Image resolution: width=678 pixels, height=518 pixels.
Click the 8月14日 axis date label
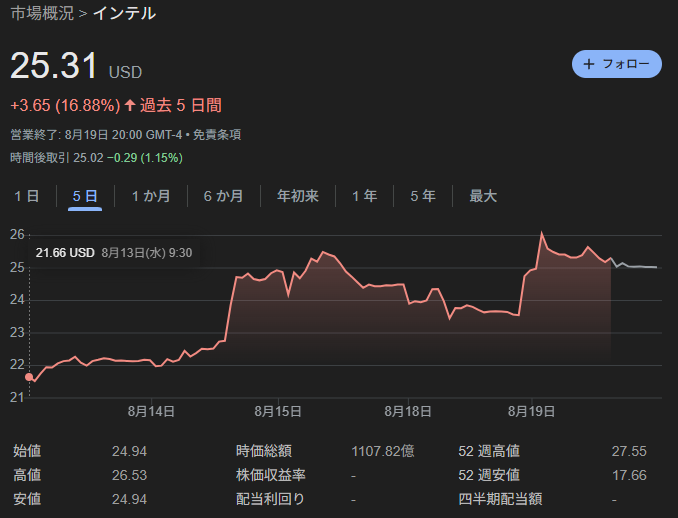tap(151, 411)
